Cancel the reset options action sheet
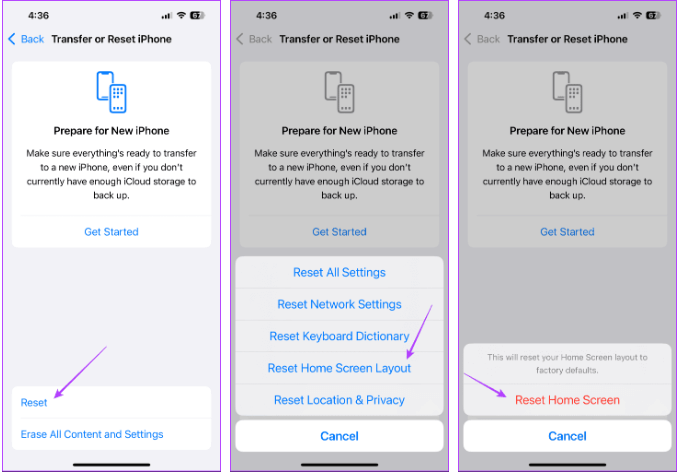 340,436
